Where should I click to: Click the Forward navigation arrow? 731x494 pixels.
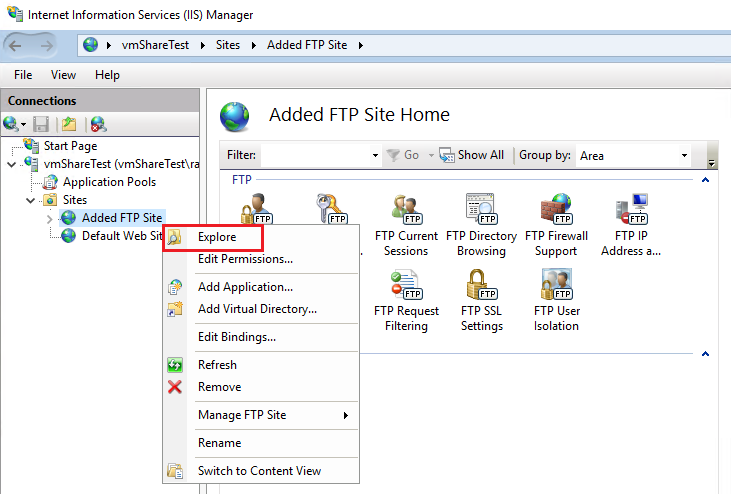tap(46, 46)
